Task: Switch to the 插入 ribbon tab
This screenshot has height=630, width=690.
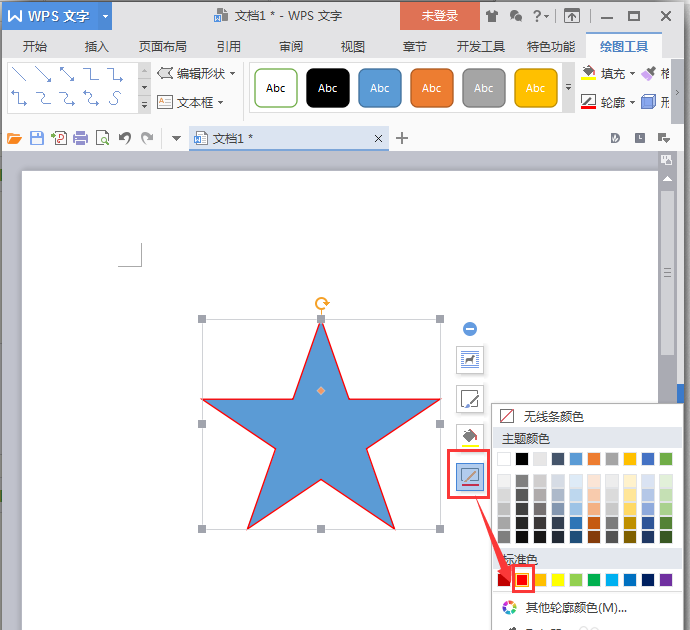Action: pos(97,47)
